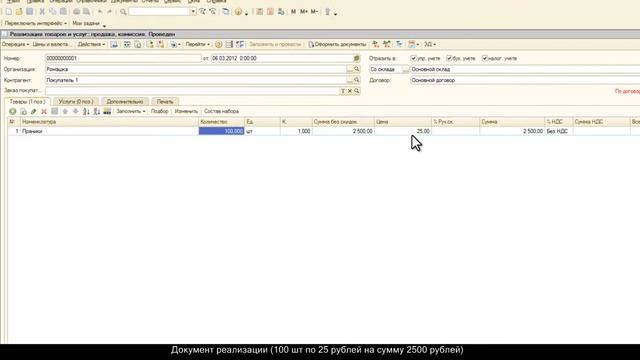Screen dimensions: 640x360
Task: Toggle the бух. учете checkbox
Action: tap(449, 58)
